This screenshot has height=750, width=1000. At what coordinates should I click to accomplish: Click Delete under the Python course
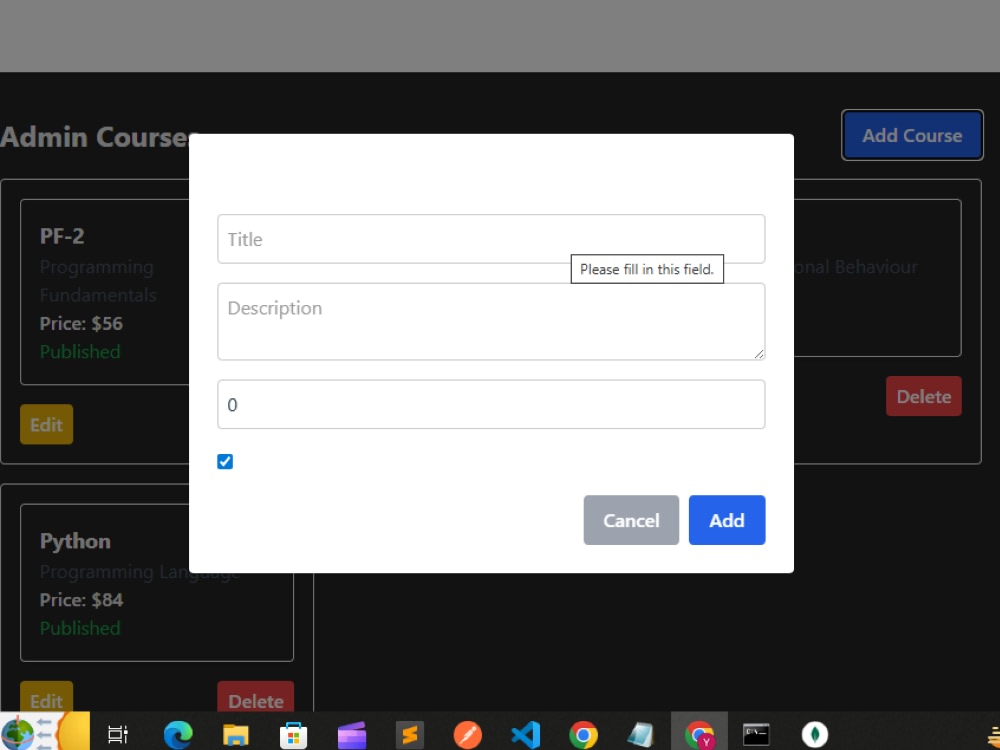(x=256, y=698)
